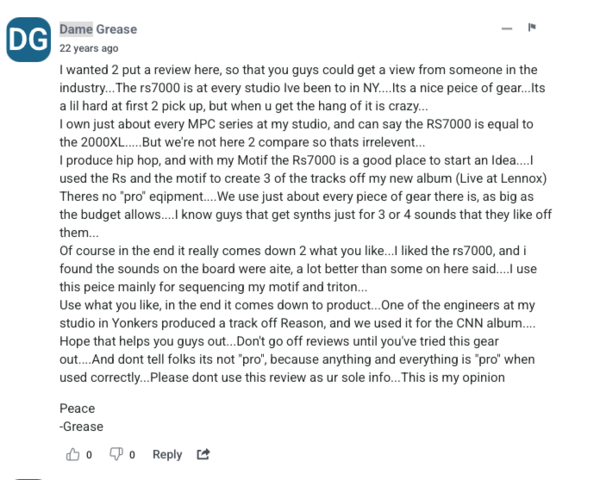The width and height of the screenshot is (600, 480).
Task: Click the line starting 'Of course in the end'
Action: point(293,251)
